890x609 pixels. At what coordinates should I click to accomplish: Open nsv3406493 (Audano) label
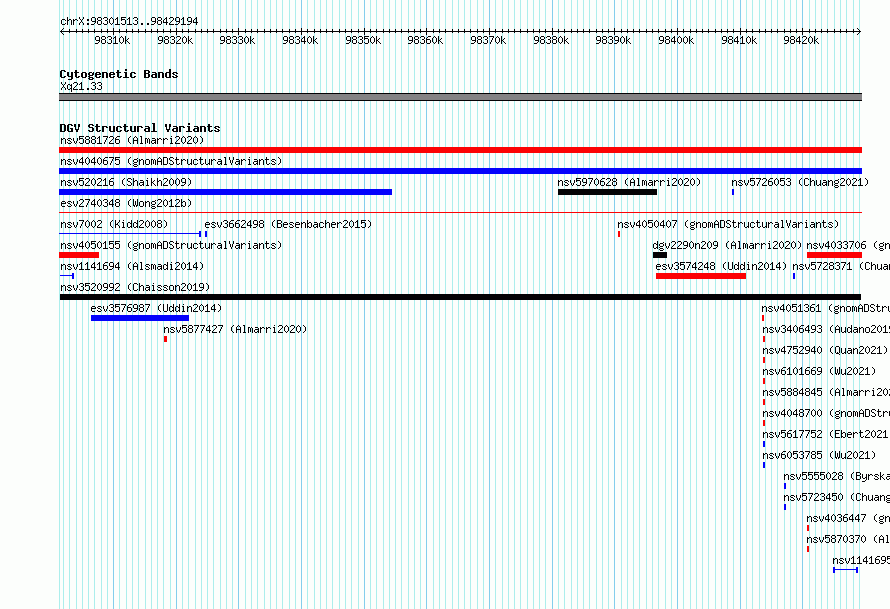click(x=826, y=329)
